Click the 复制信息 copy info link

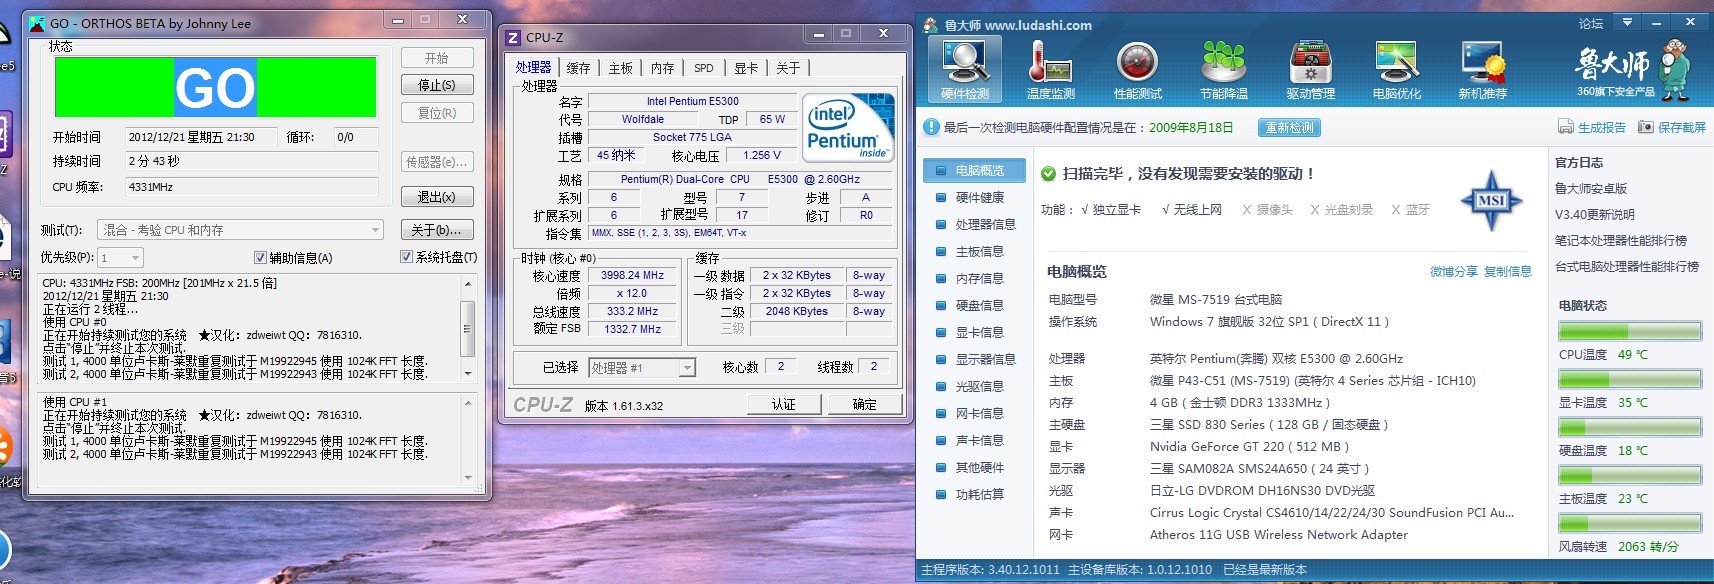[x=1508, y=272]
